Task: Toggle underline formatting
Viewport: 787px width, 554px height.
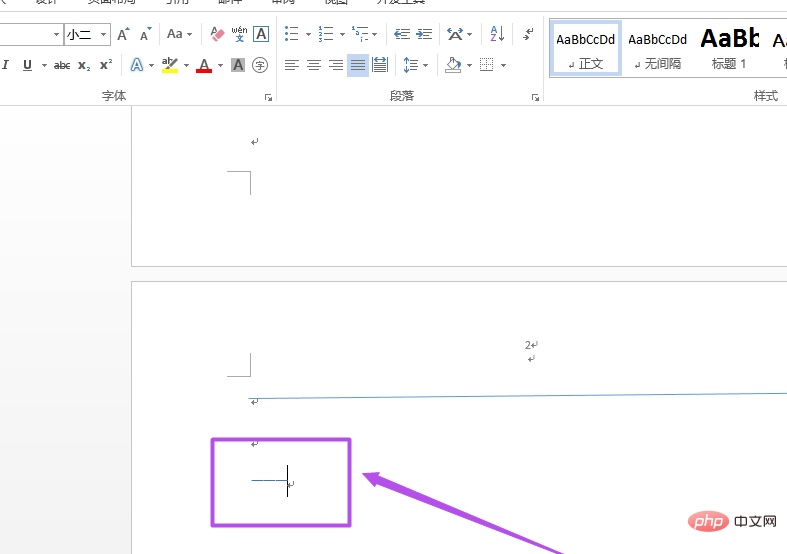Action: pos(27,65)
